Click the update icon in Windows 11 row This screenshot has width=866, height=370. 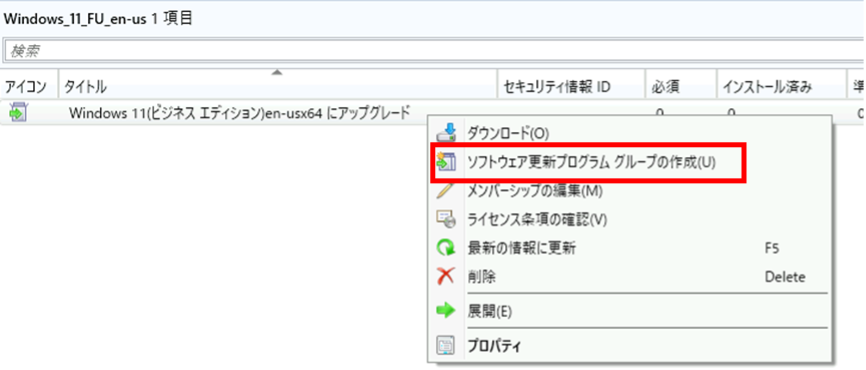tap(18, 112)
